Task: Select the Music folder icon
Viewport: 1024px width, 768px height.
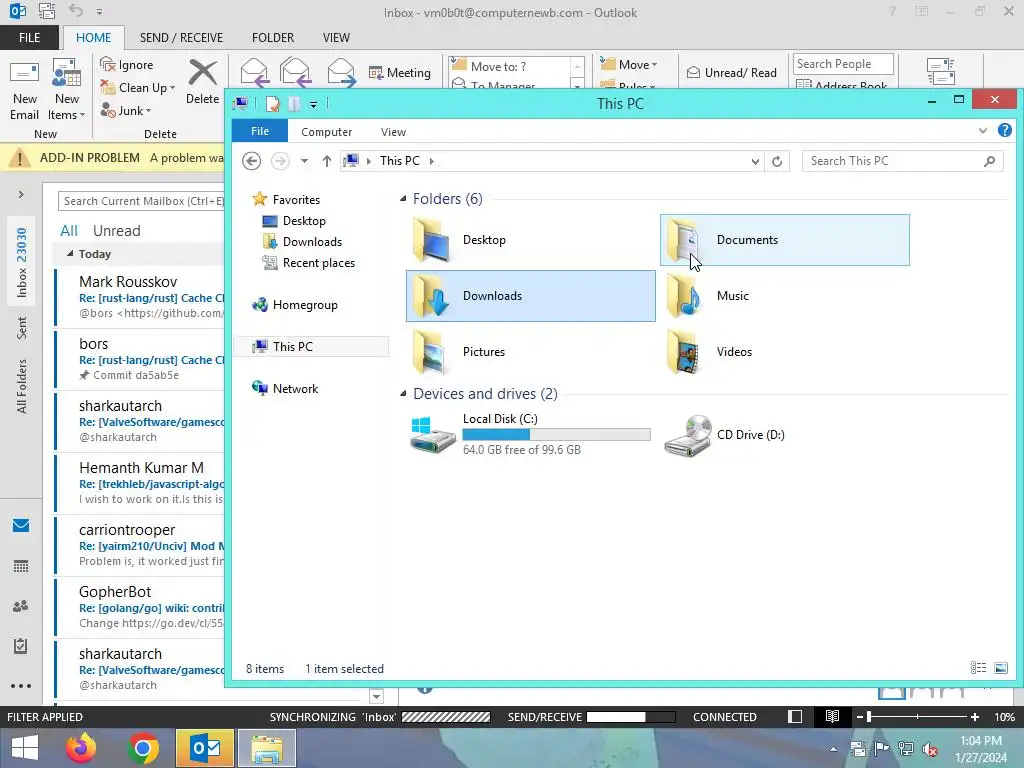Action: pyautogui.click(x=683, y=296)
